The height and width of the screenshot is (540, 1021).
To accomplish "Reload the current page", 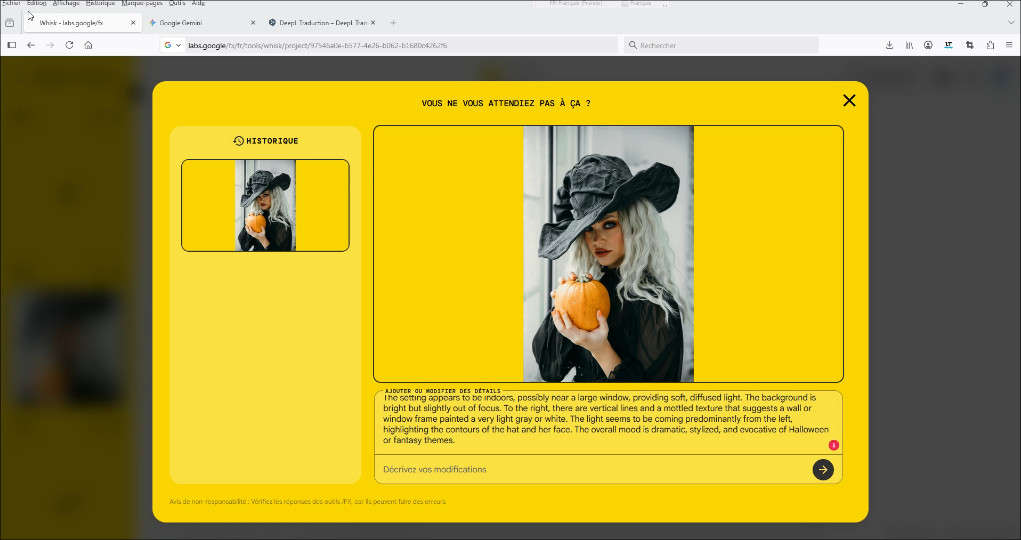I will click(69, 45).
